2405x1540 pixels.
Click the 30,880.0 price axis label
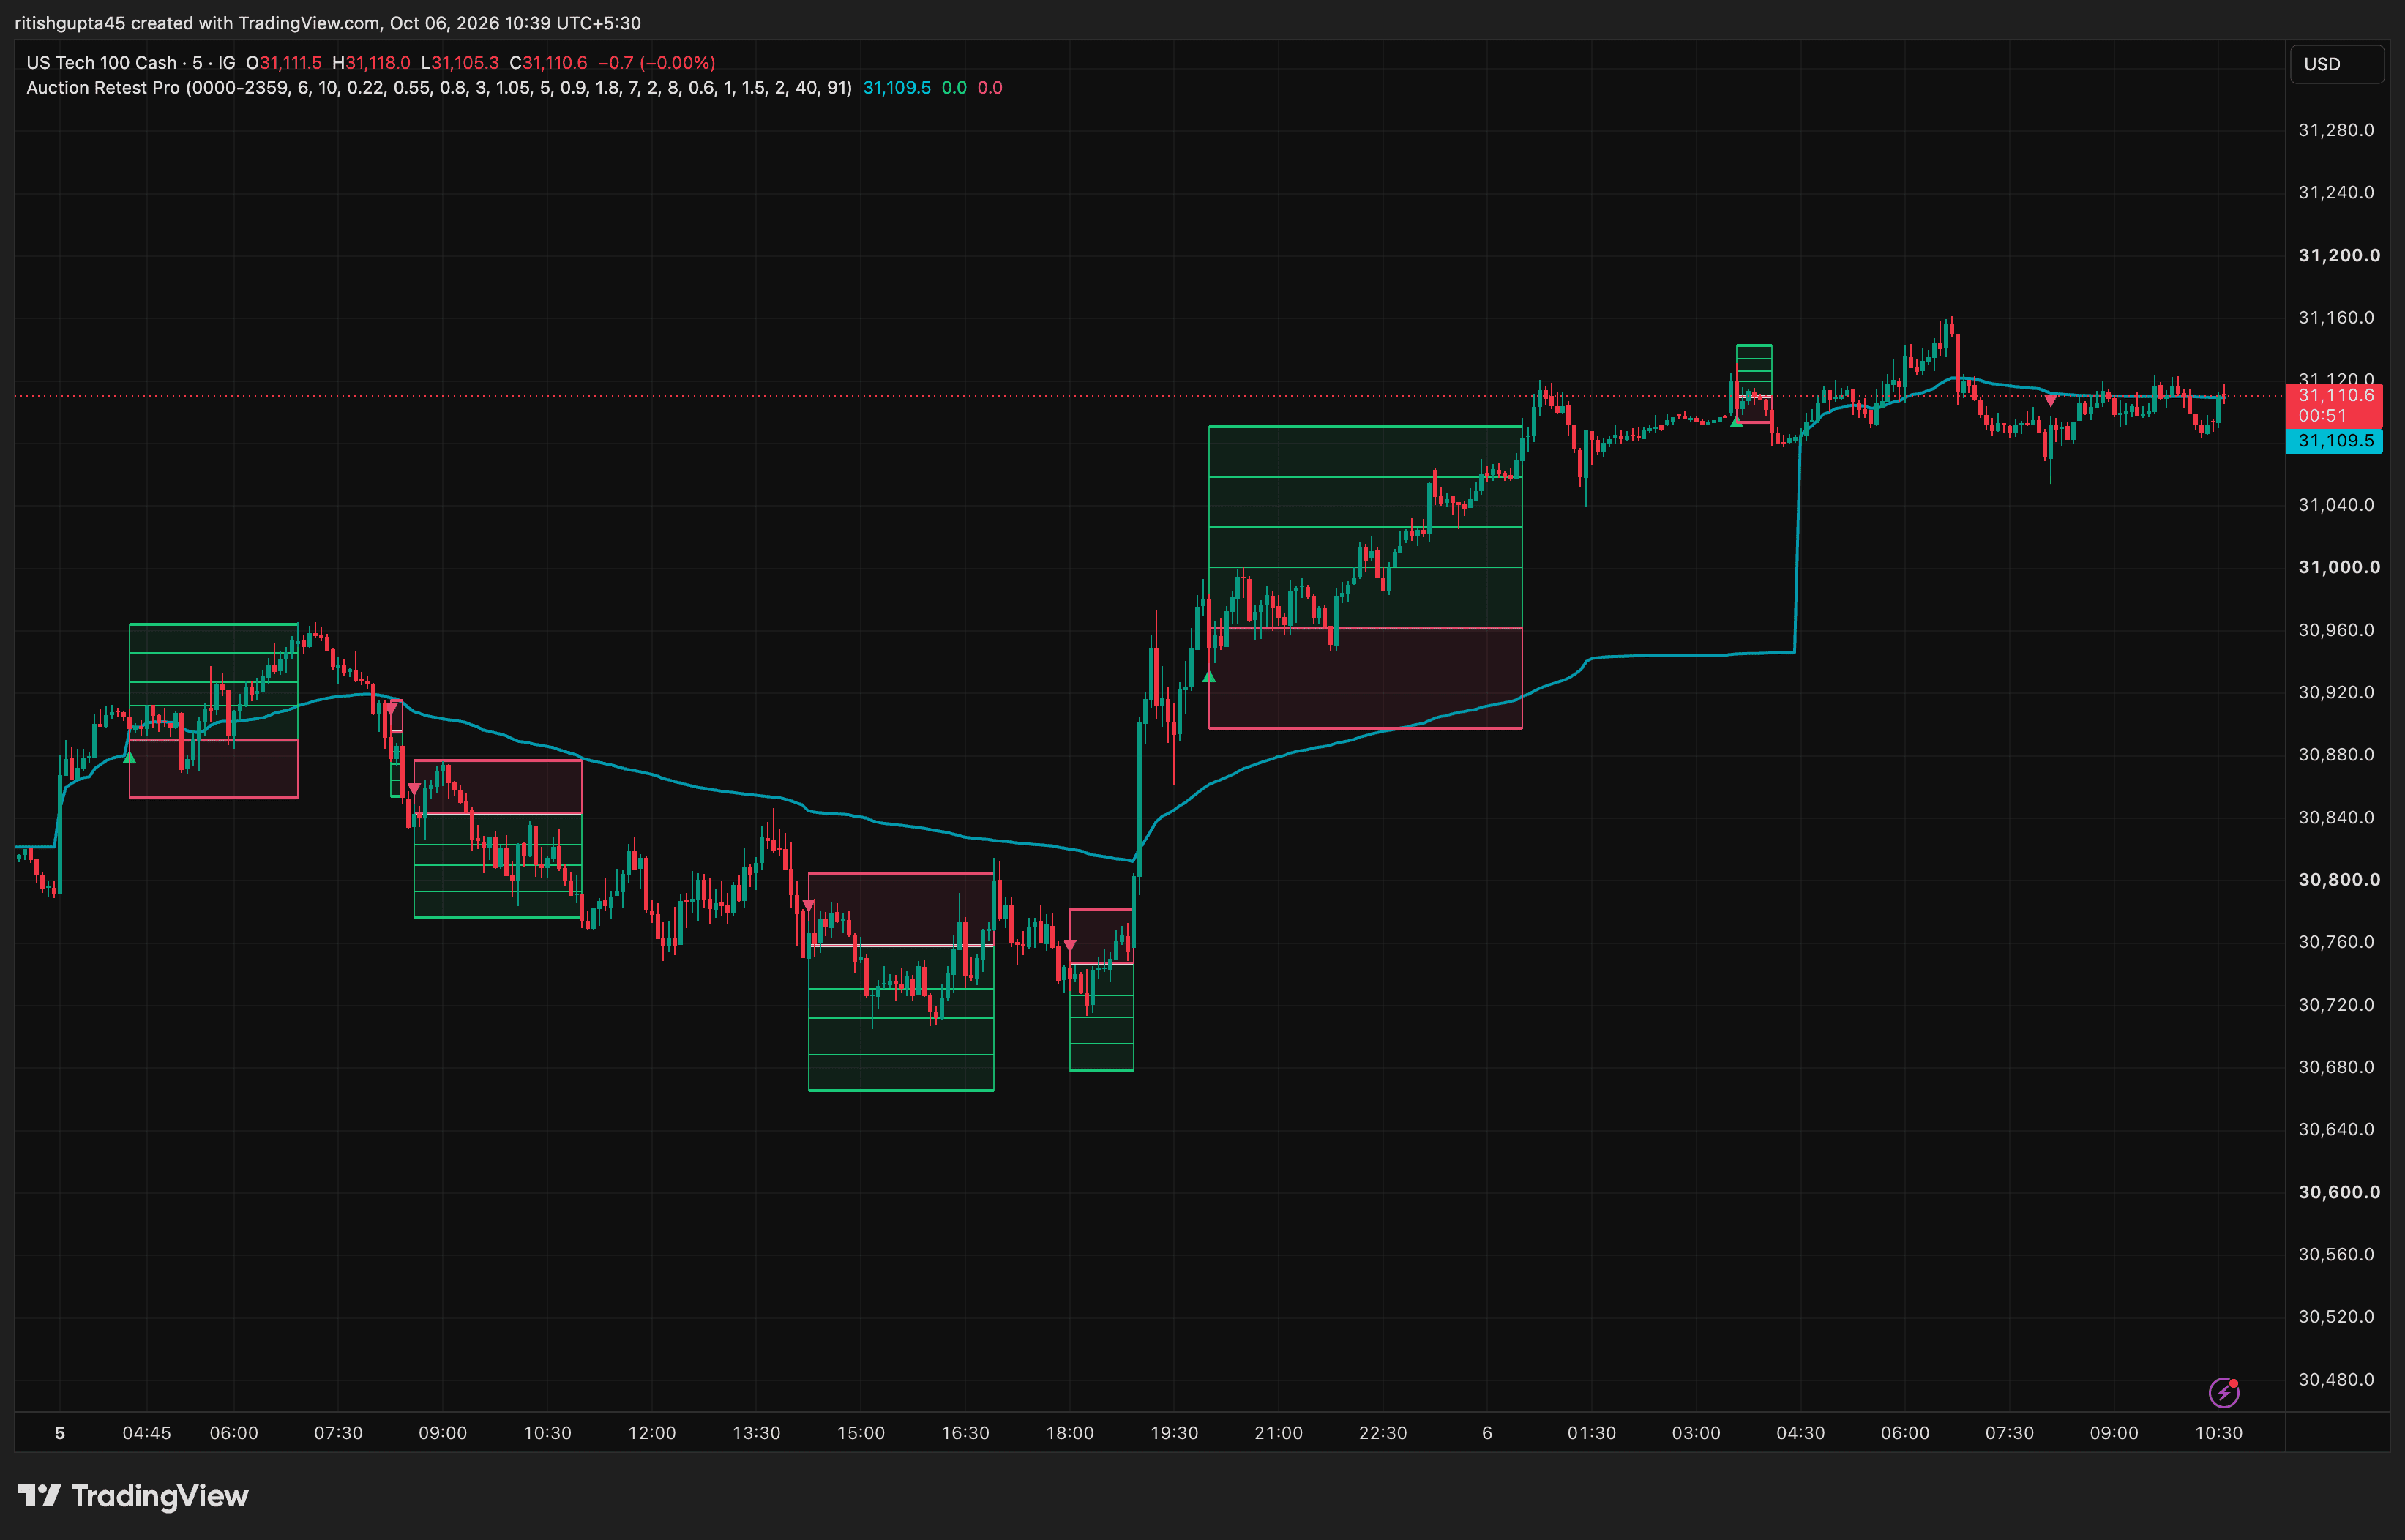pyautogui.click(x=2336, y=754)
